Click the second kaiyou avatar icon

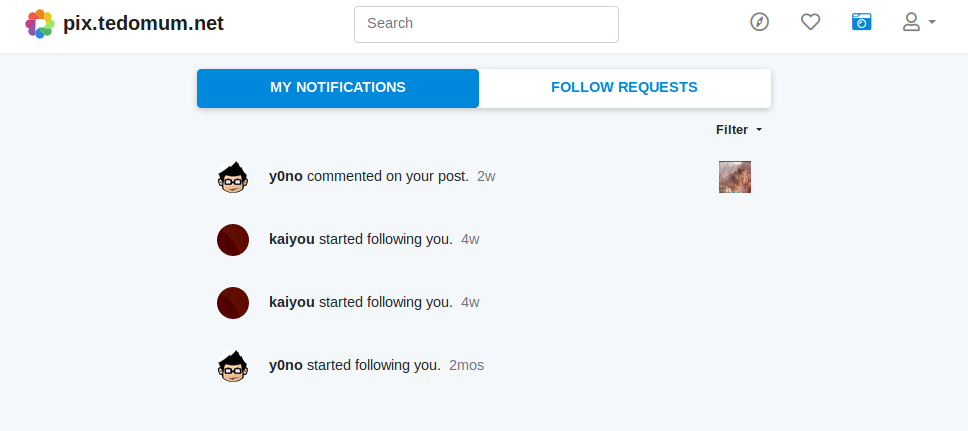coord(233,303)
